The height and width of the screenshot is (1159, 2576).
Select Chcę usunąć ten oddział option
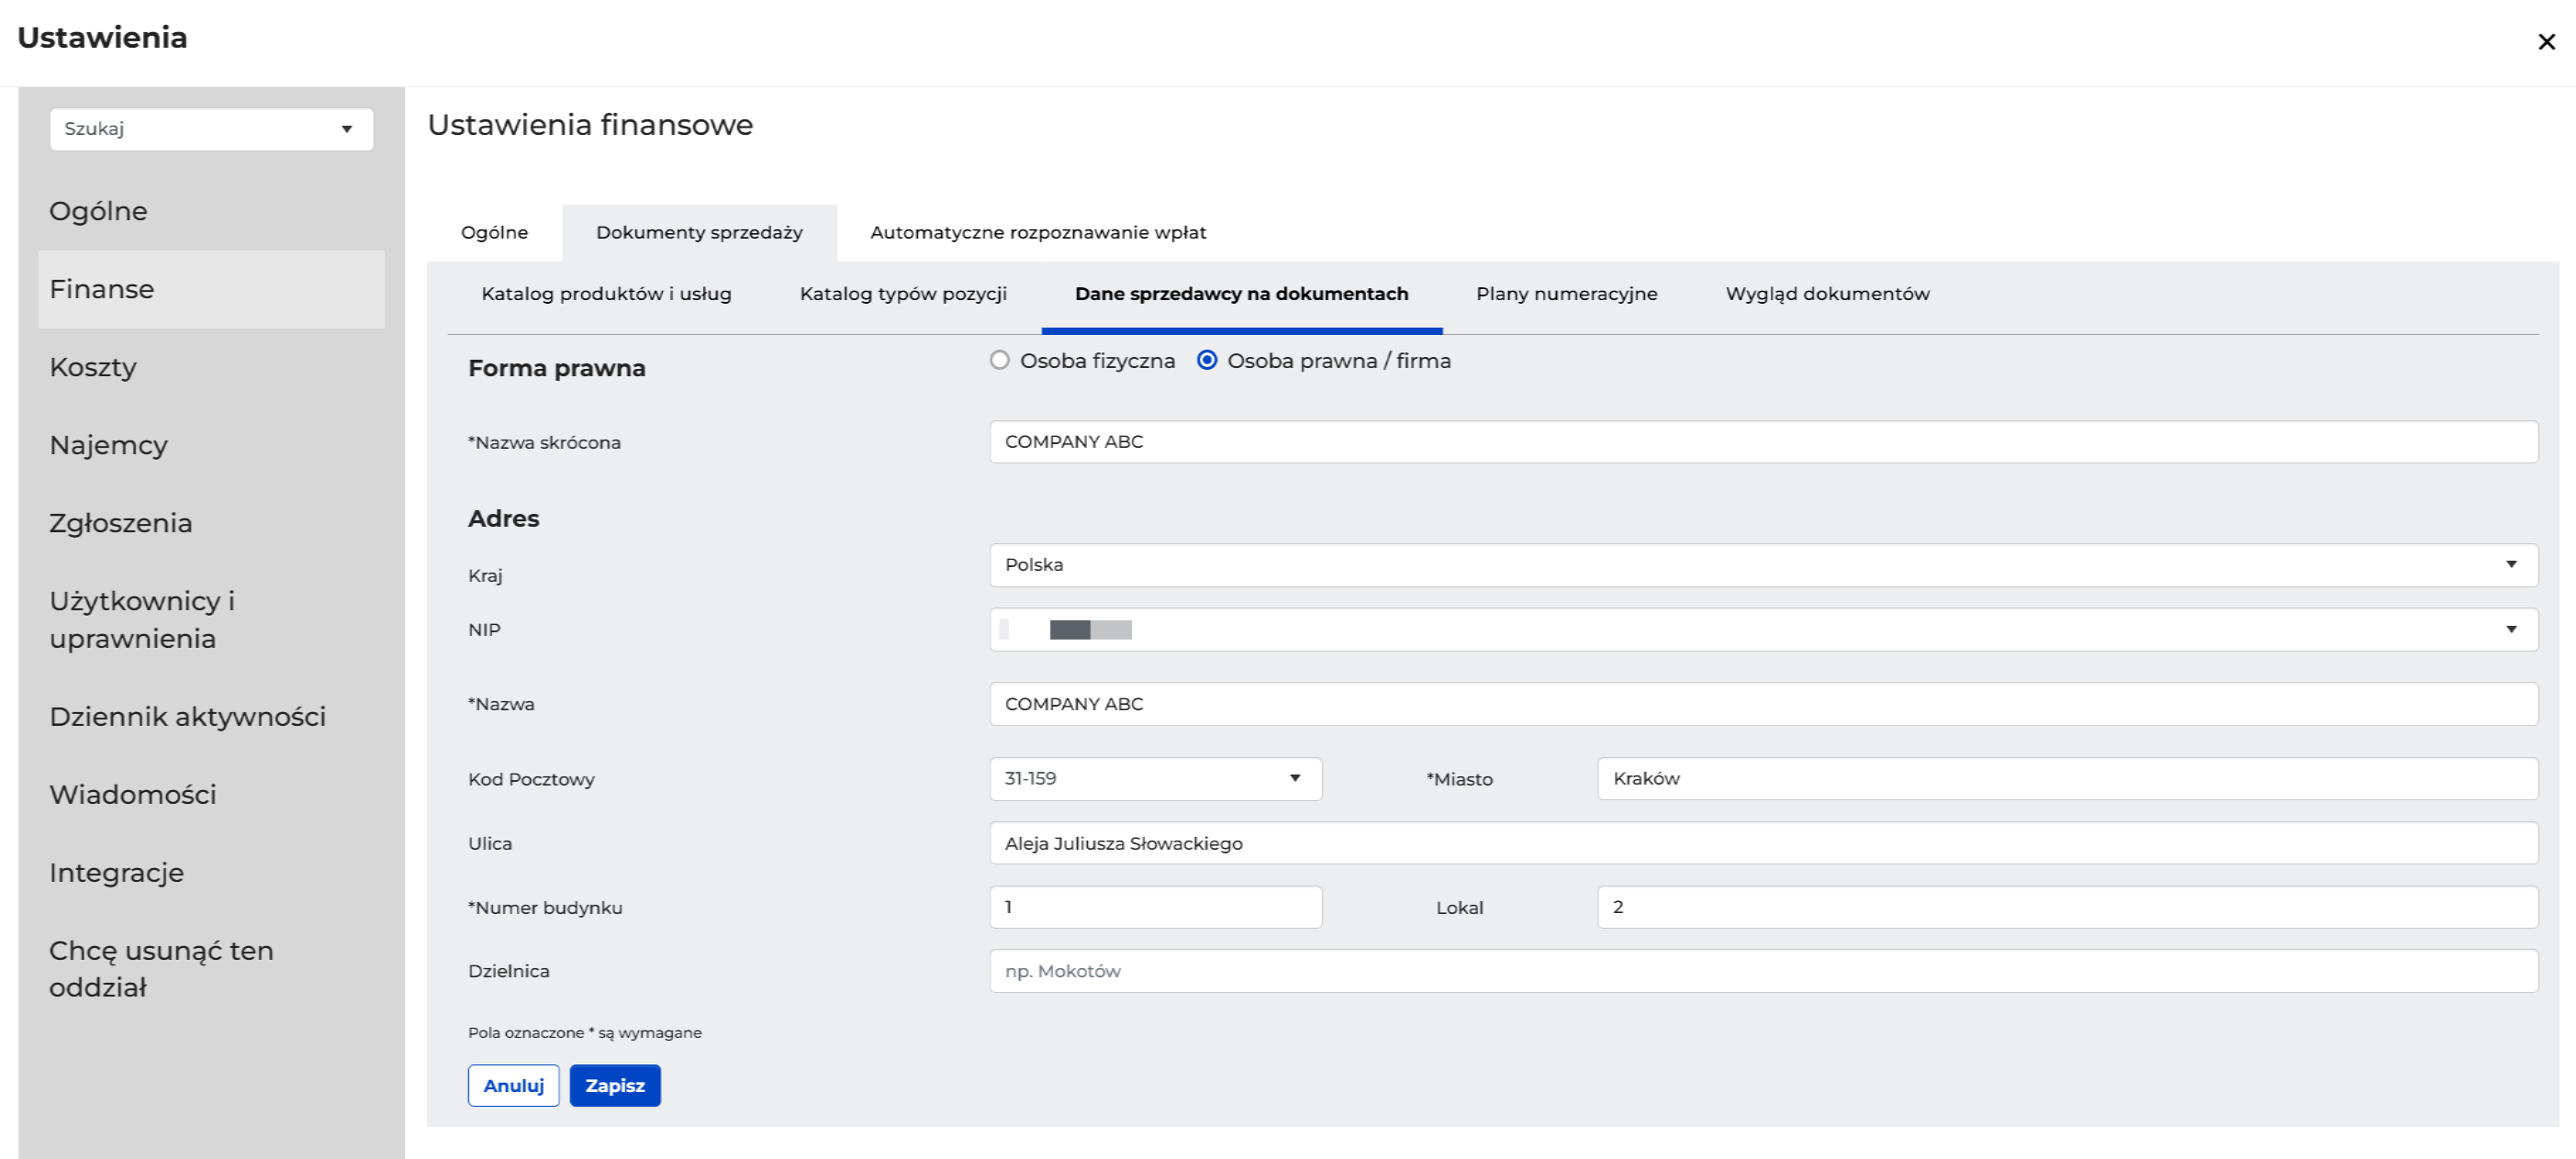(161, 968)
